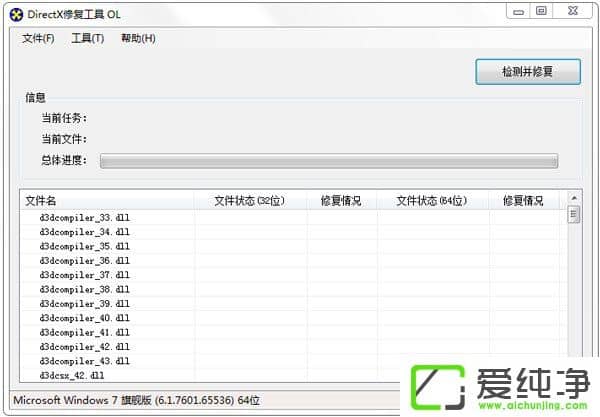Sort by the 文件名 column header
This screenshot has height=417, width=600.
[x=107, y=200]
